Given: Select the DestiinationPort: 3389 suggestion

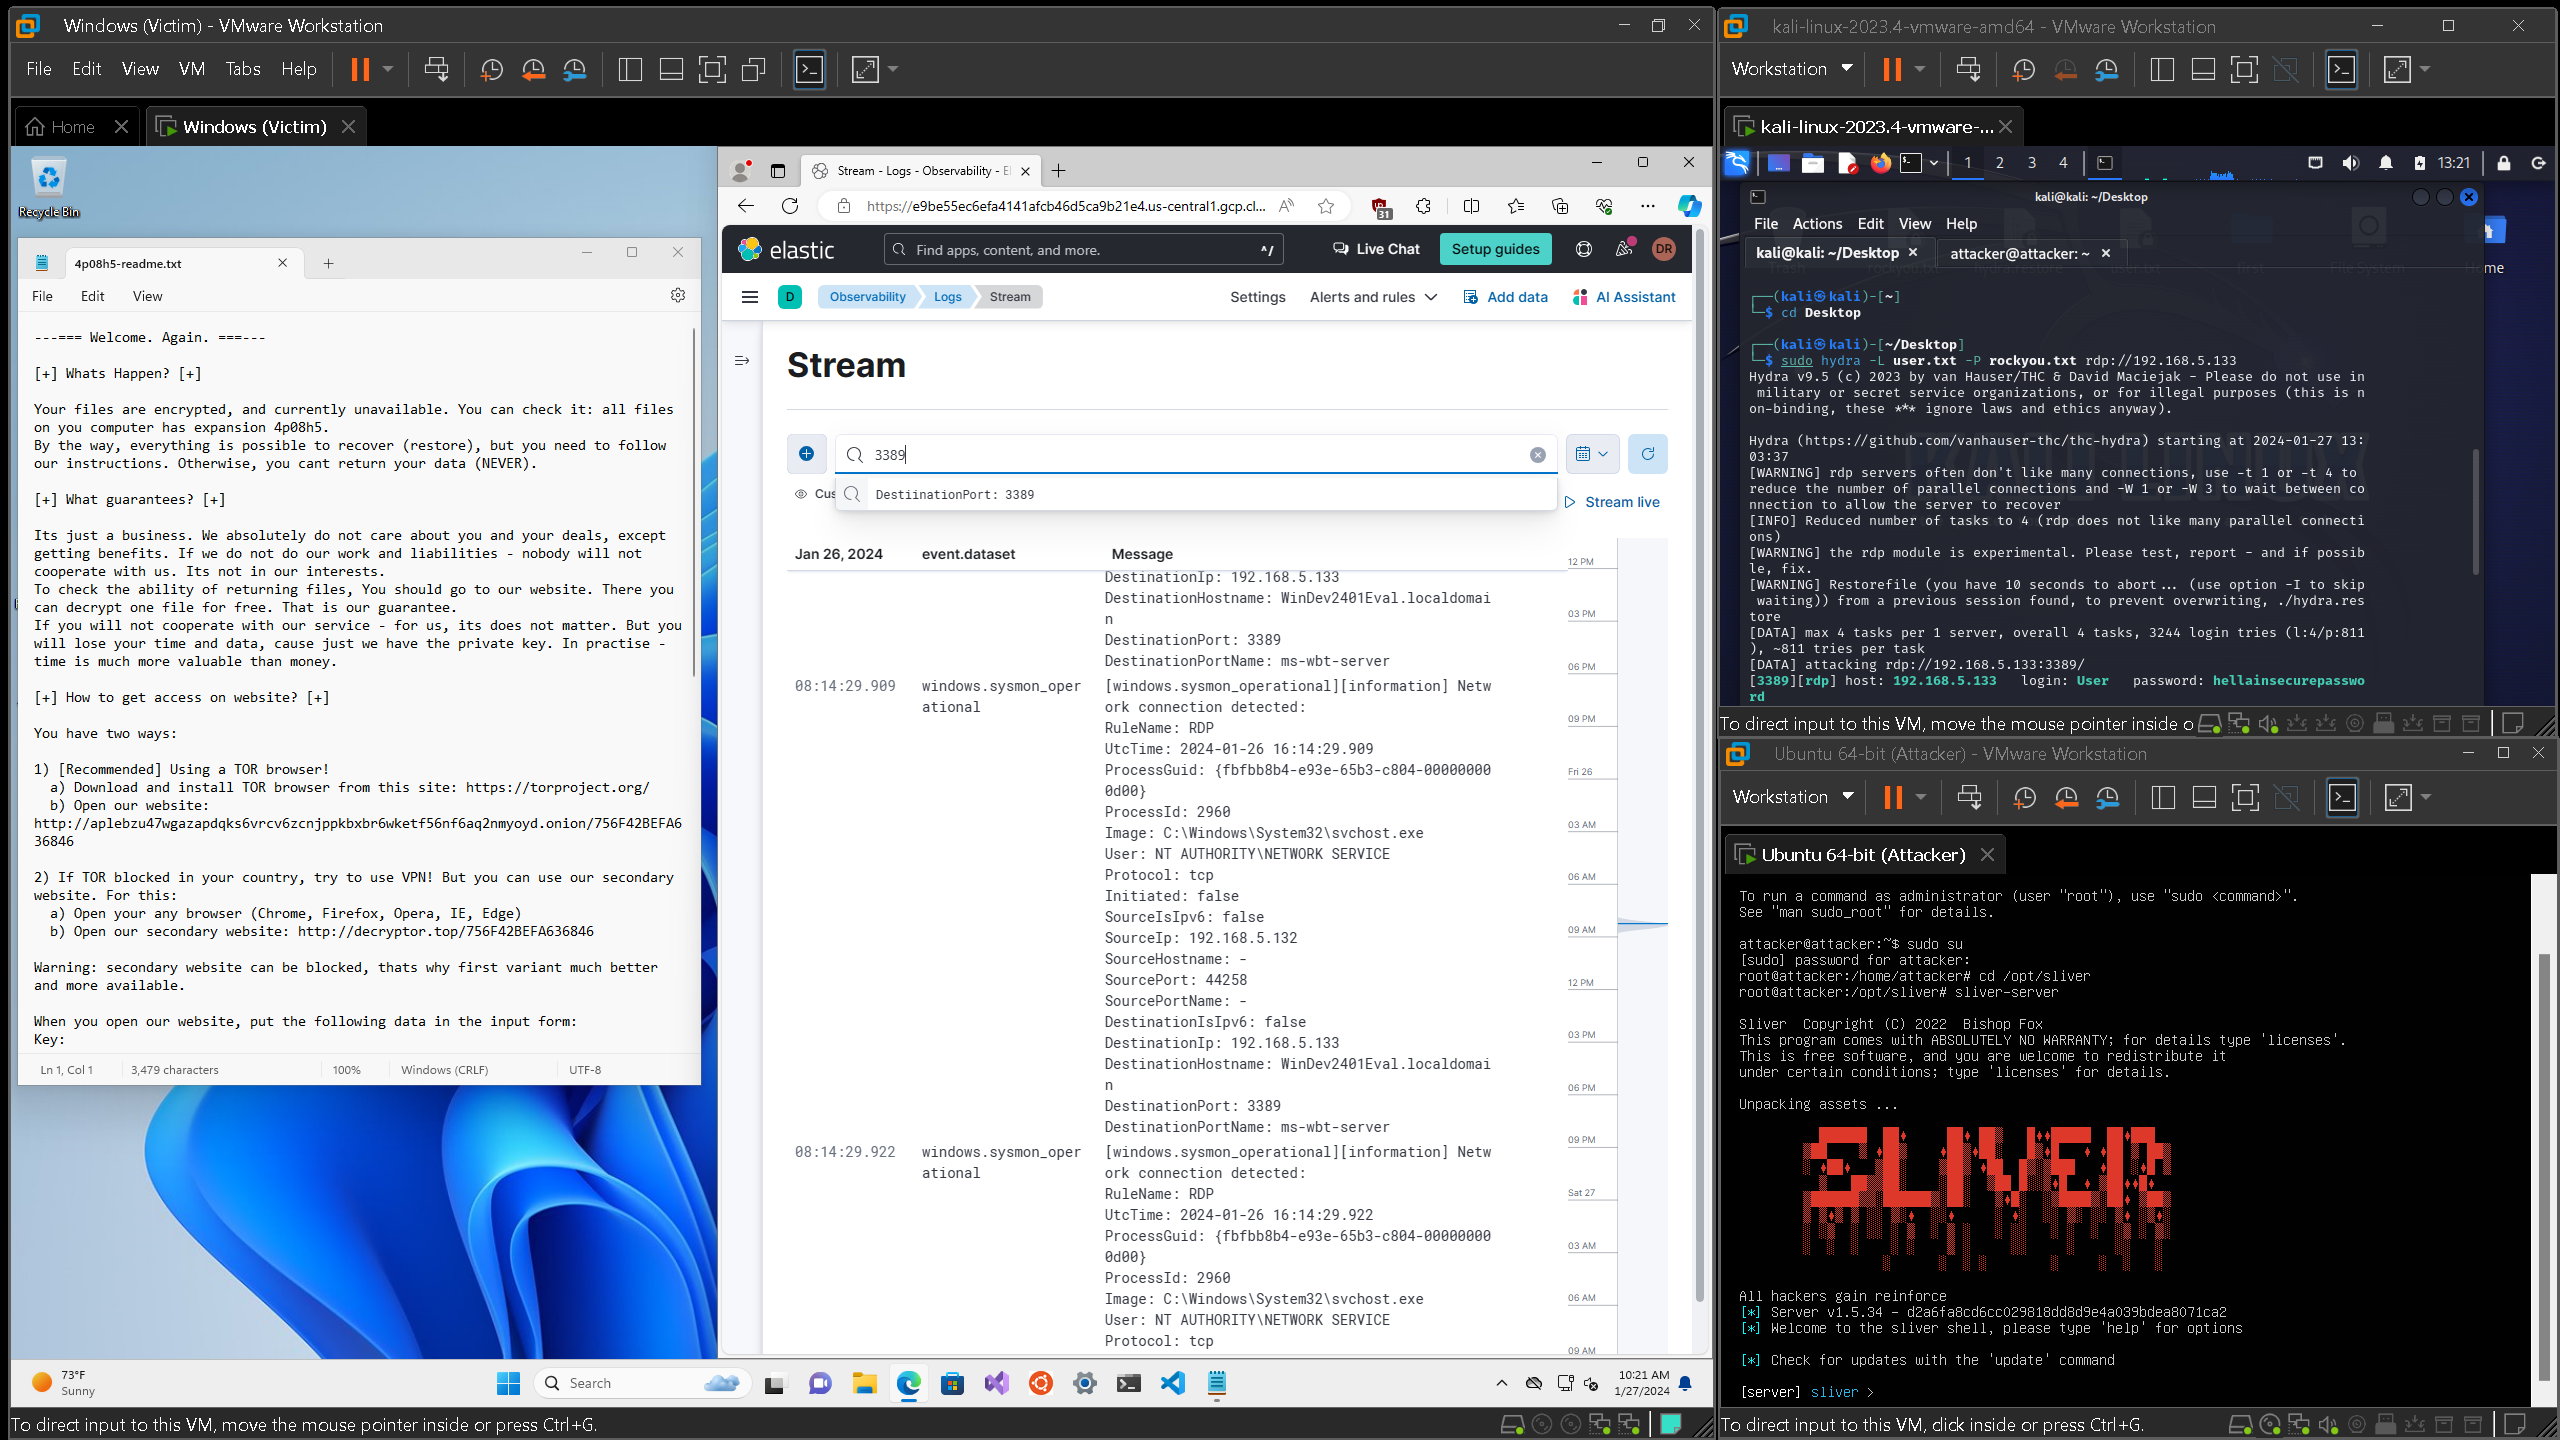Looking at the screenshot, I should 1196,494.
